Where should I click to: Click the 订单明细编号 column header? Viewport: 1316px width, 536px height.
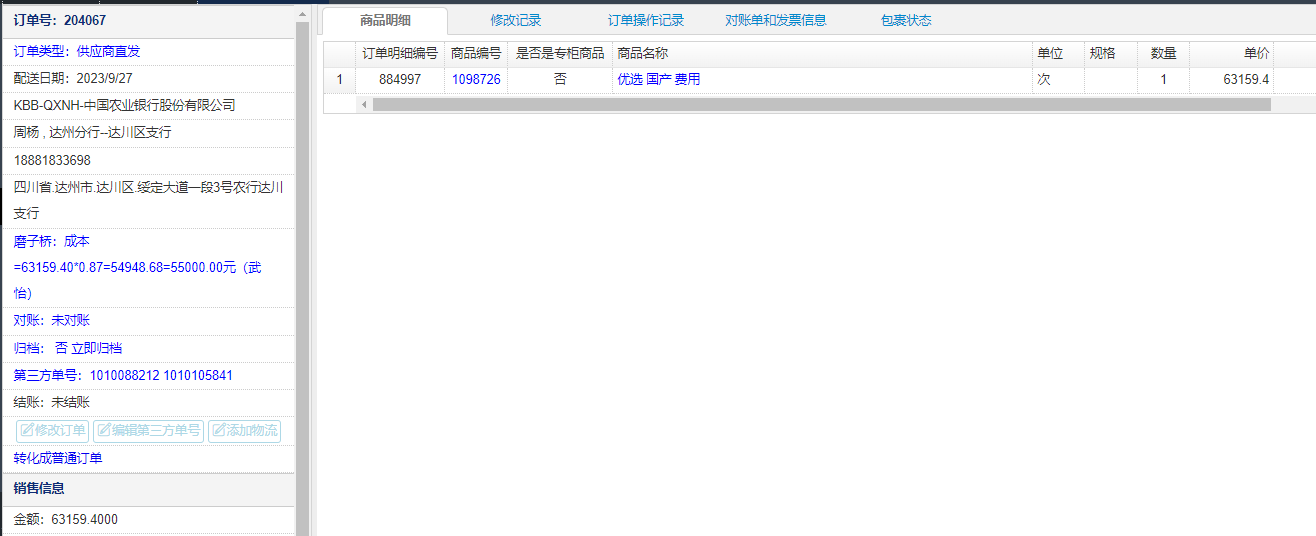point(400,53)
